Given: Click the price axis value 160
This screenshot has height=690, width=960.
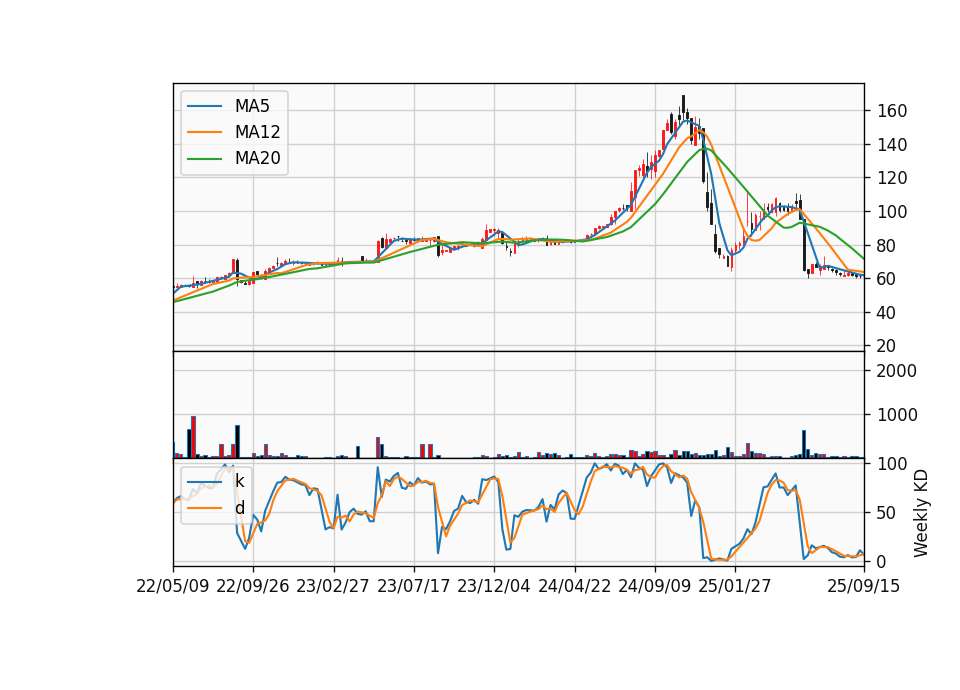Looking at the screenshot, I should click(892, 111).
